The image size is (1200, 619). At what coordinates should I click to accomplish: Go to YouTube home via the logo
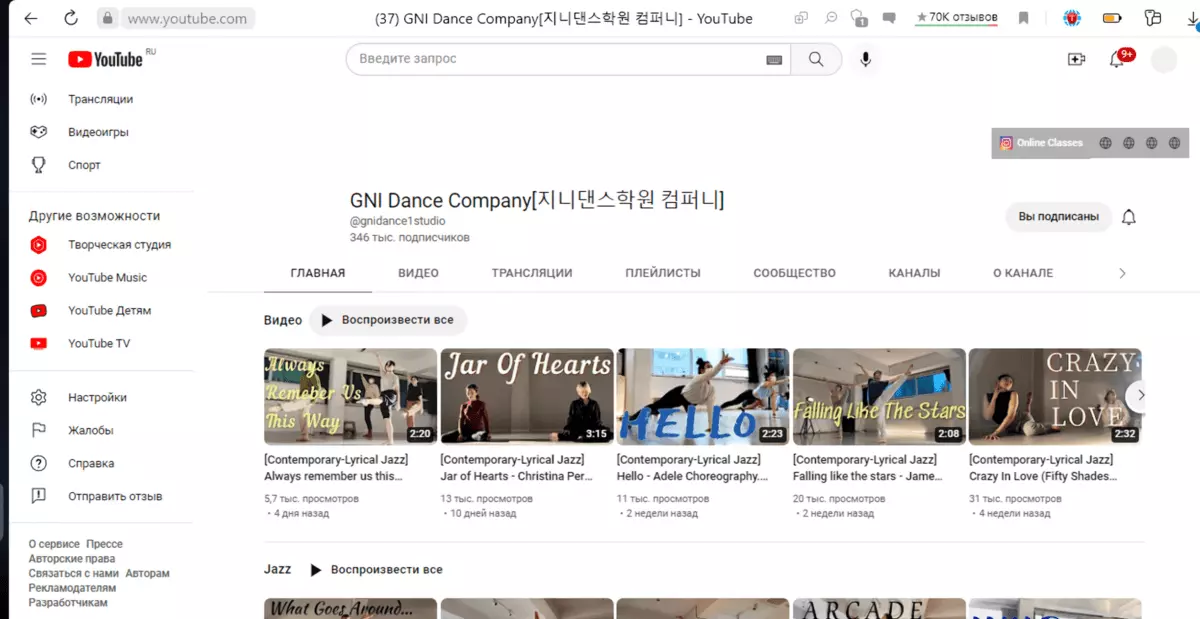tap(106, 60)
